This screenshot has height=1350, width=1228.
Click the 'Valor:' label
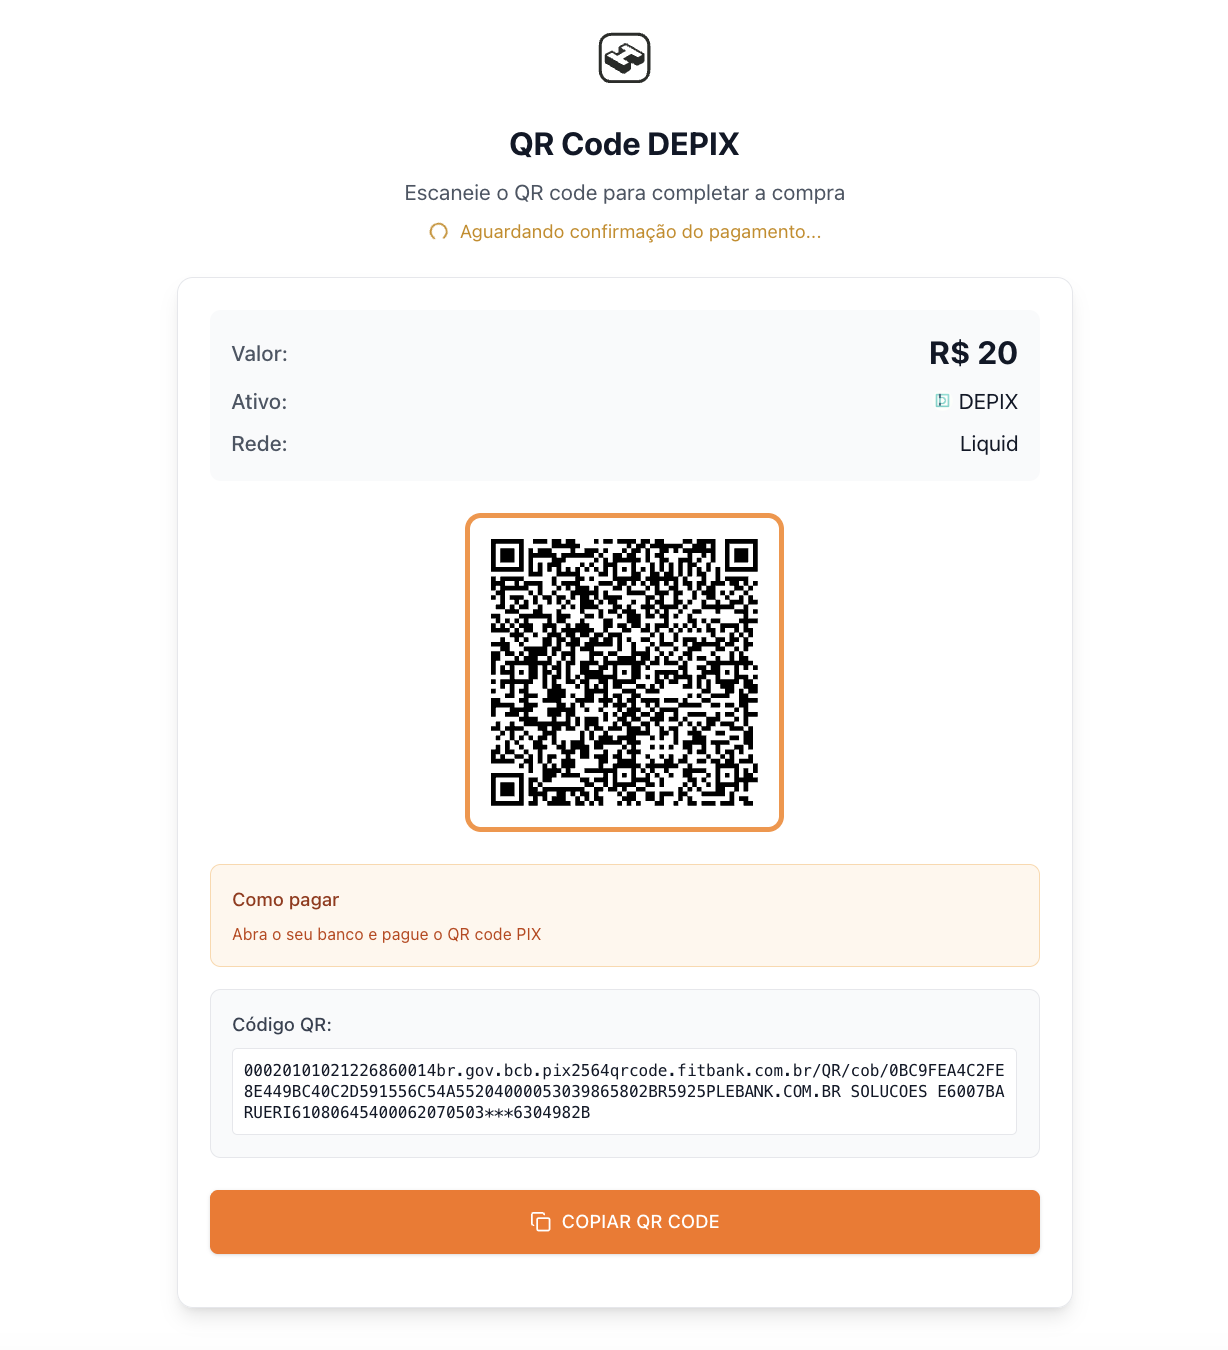pyautogui.click(x=260, y=354)
